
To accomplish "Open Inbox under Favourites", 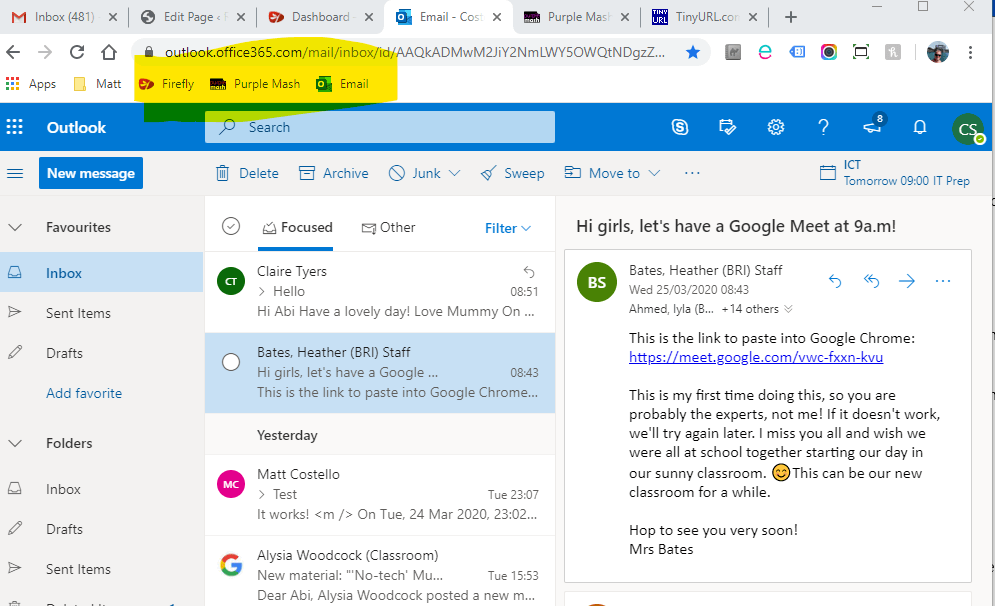I will [102, 273].
